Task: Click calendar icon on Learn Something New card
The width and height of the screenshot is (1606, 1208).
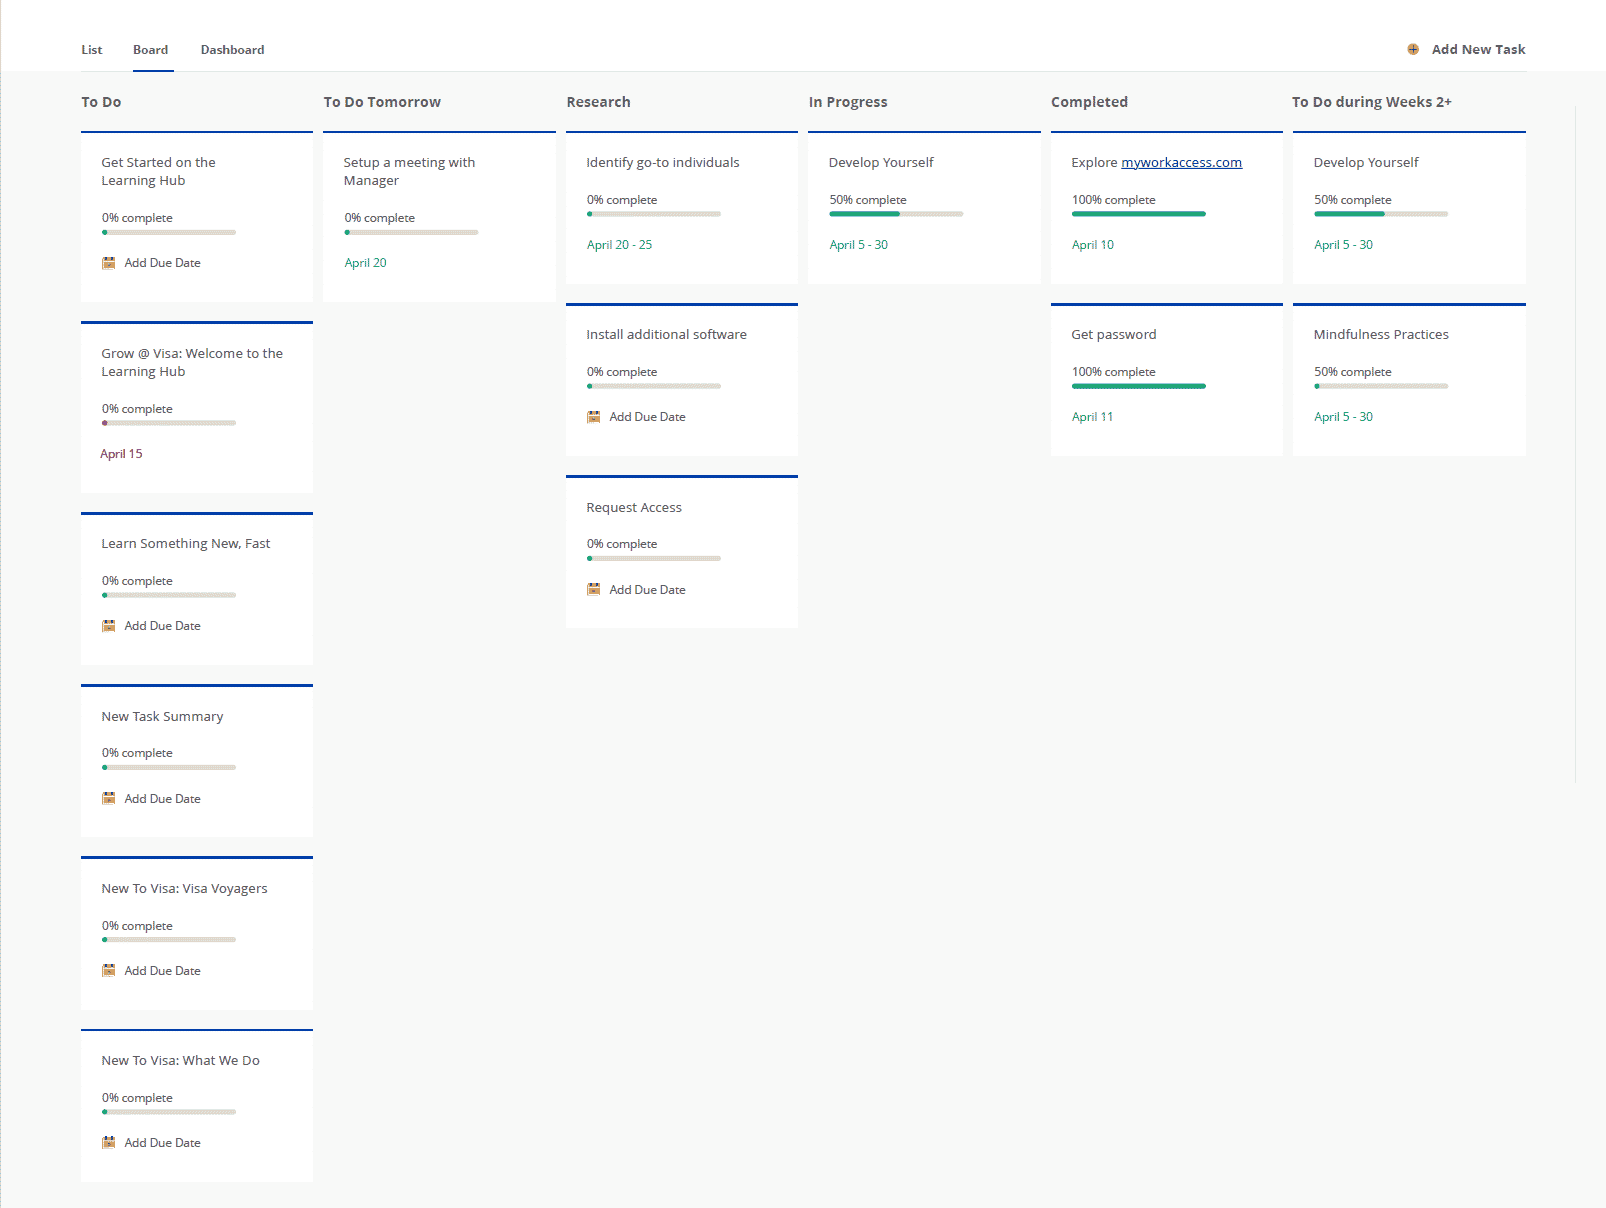Action: coord(109,626)
